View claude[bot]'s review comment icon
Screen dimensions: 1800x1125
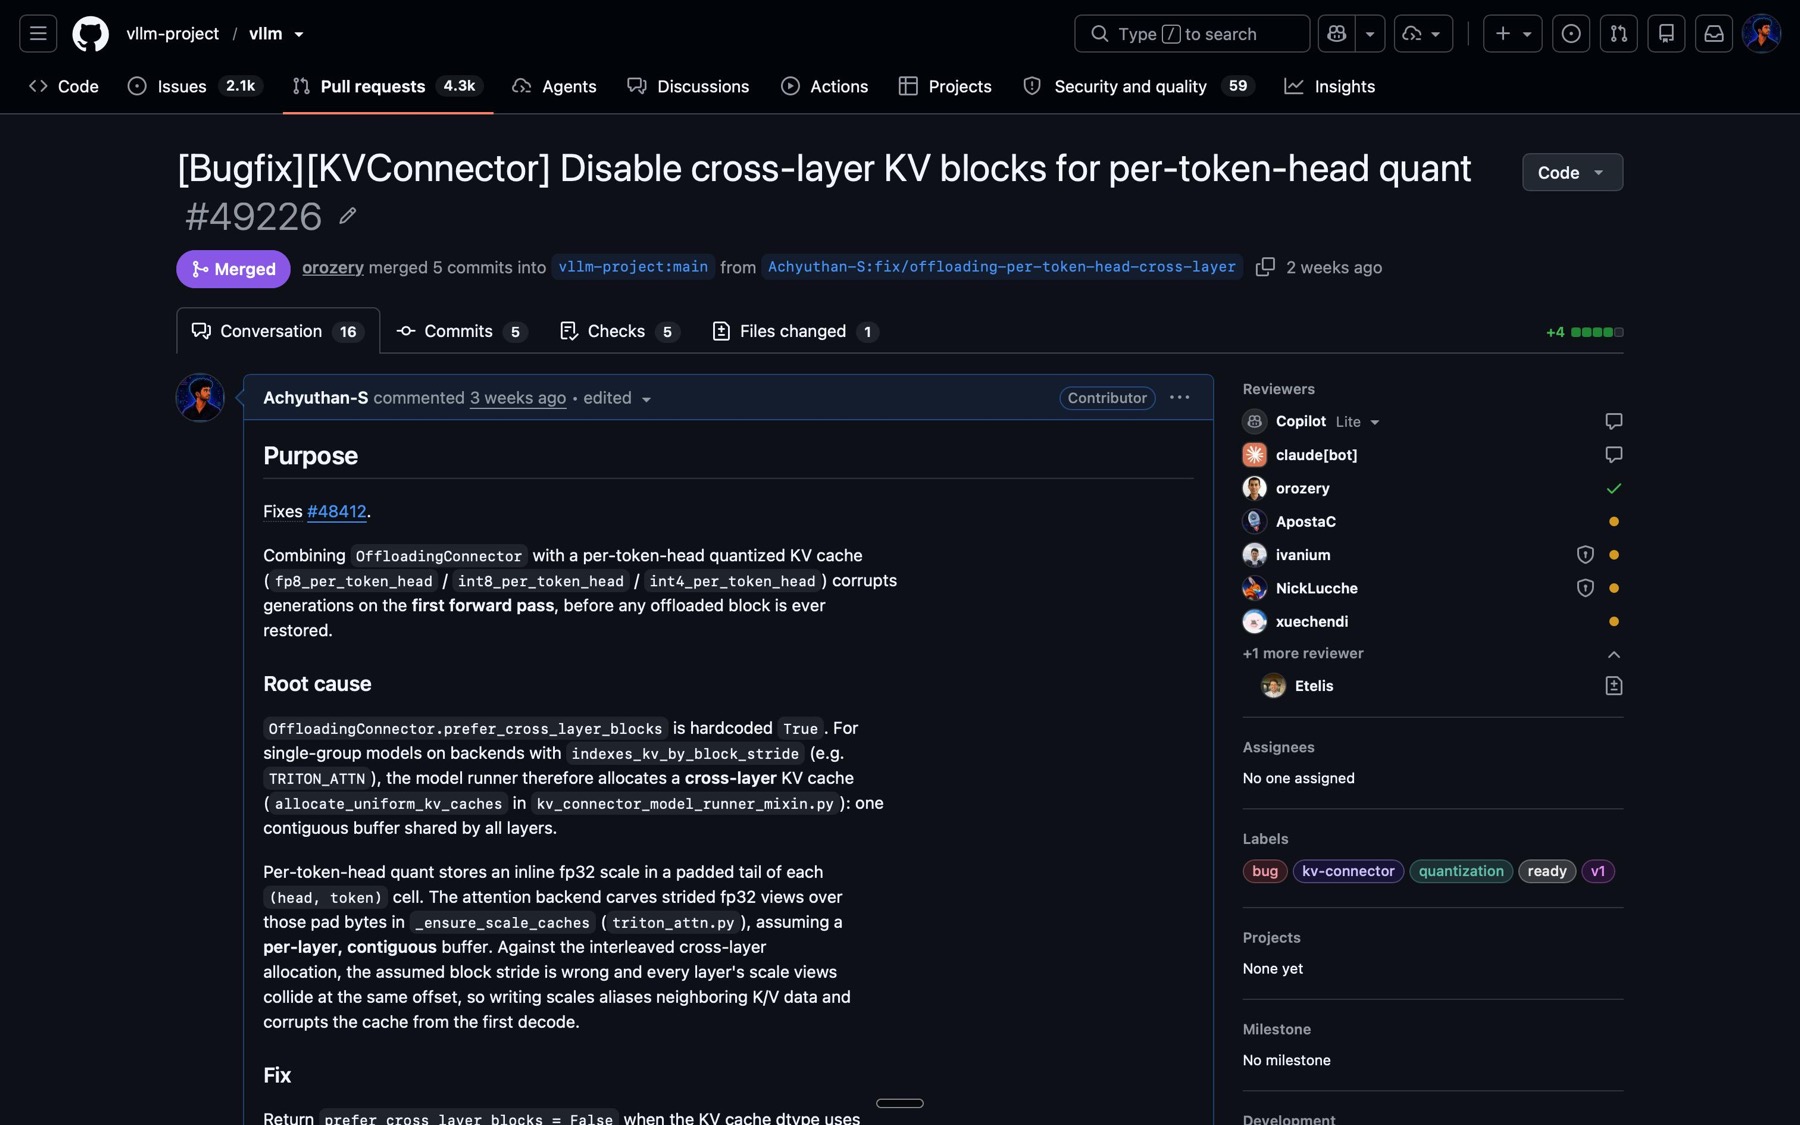(1613, 455)
